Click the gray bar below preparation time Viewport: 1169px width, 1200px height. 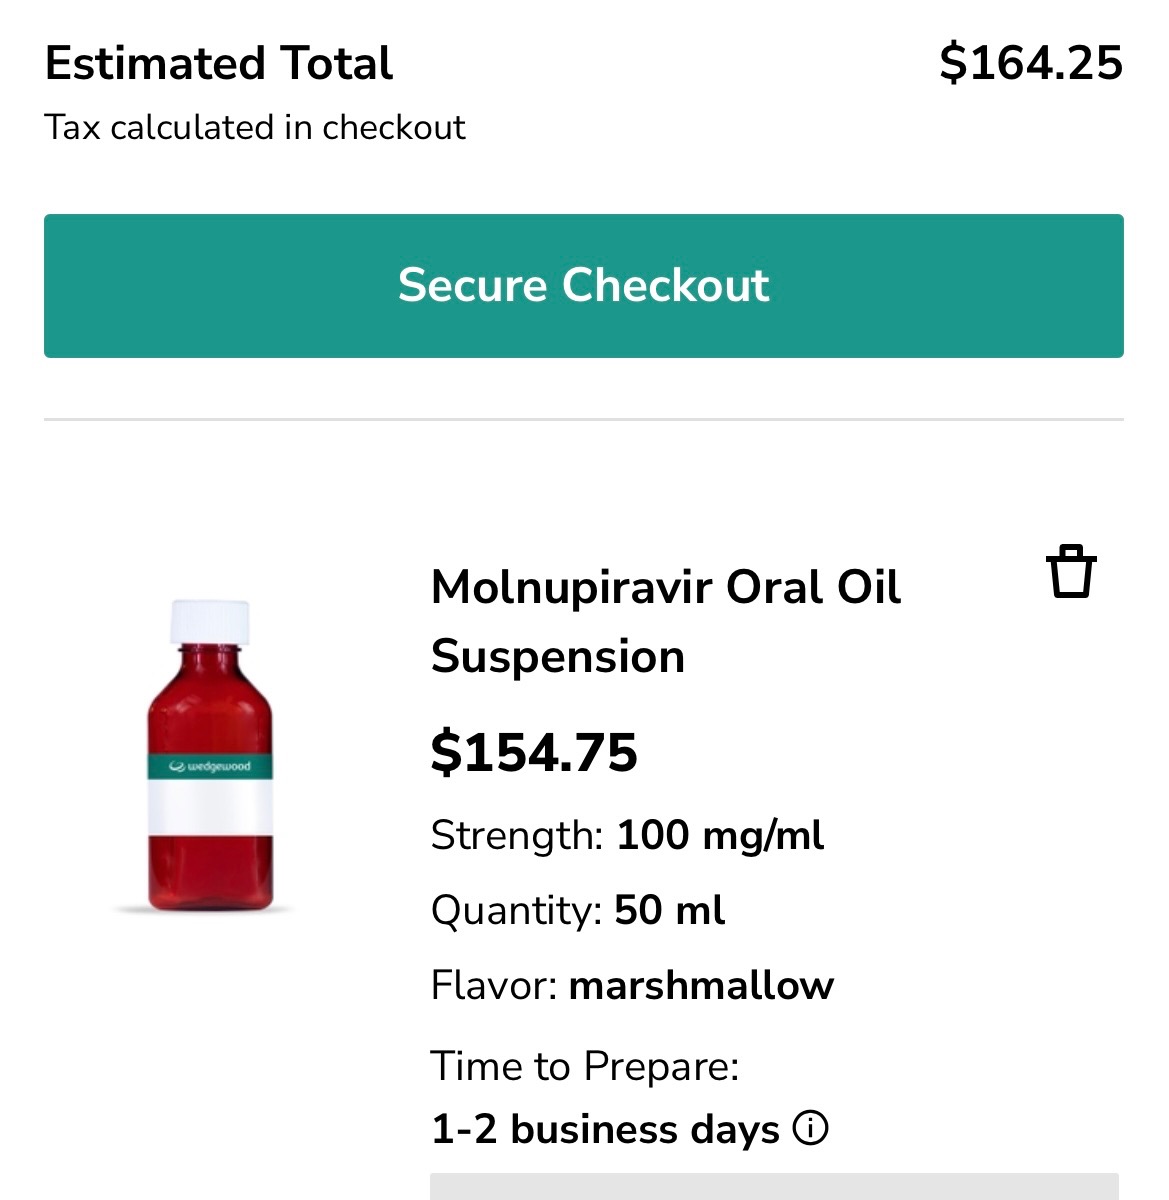[774, 1186]
